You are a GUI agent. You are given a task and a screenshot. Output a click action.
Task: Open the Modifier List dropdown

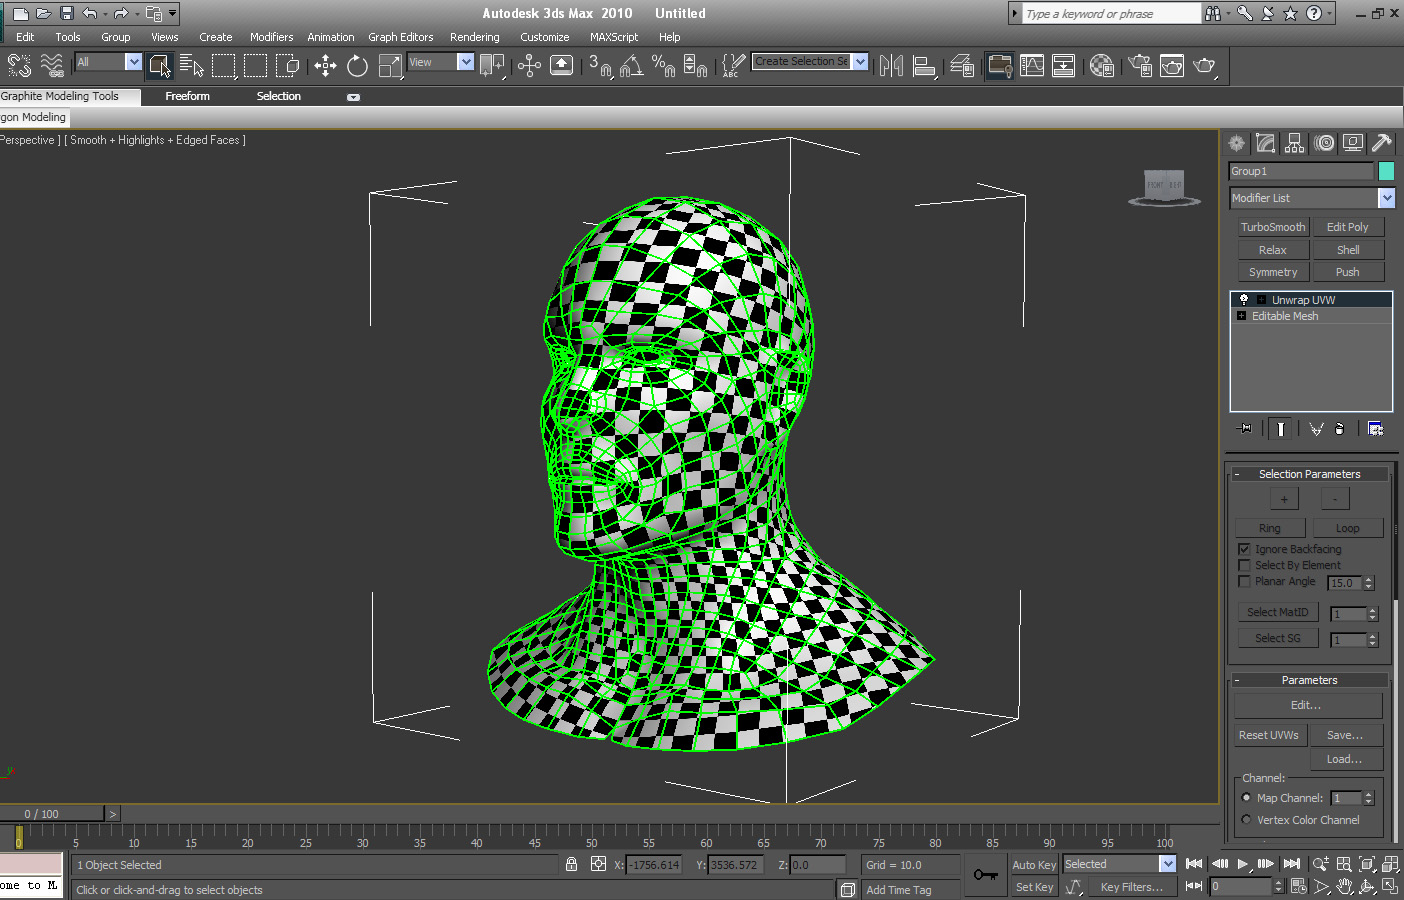click(x=1386, y=198)
